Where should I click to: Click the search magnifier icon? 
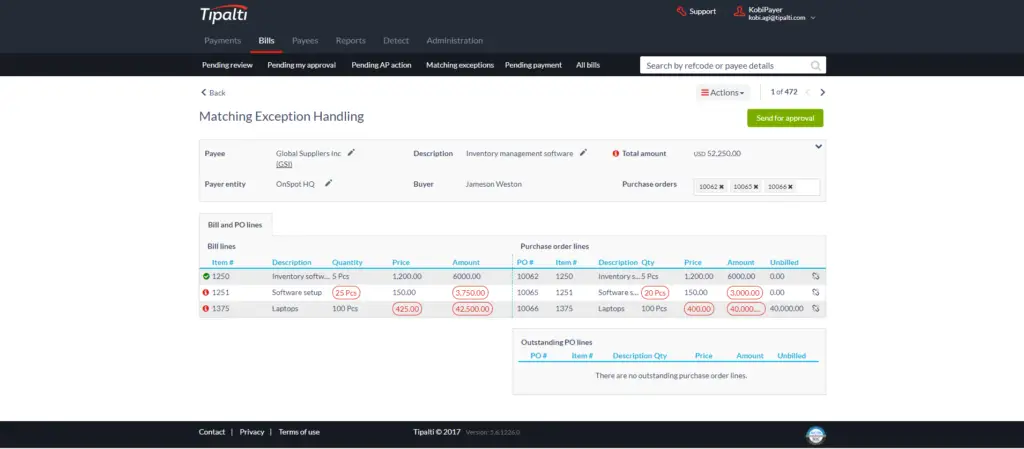816,66
